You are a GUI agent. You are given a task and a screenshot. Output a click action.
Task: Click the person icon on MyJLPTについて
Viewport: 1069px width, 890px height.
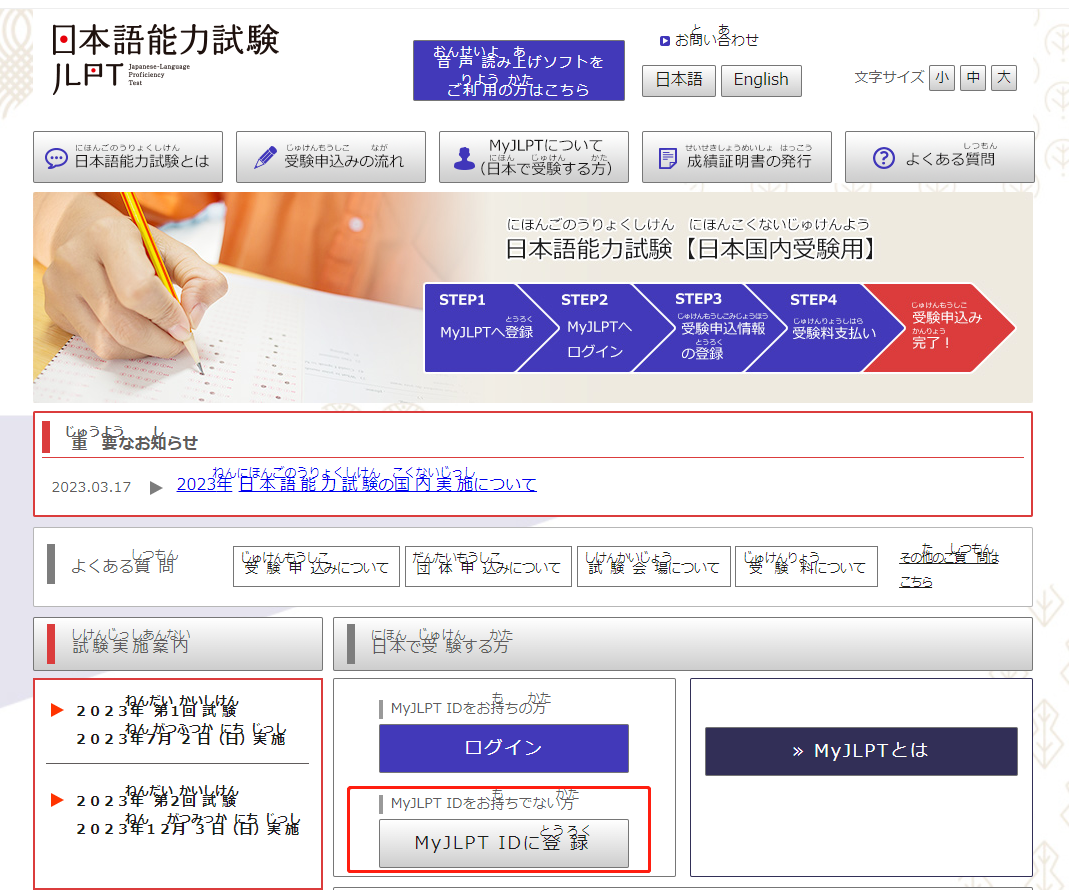coord(464,158)
